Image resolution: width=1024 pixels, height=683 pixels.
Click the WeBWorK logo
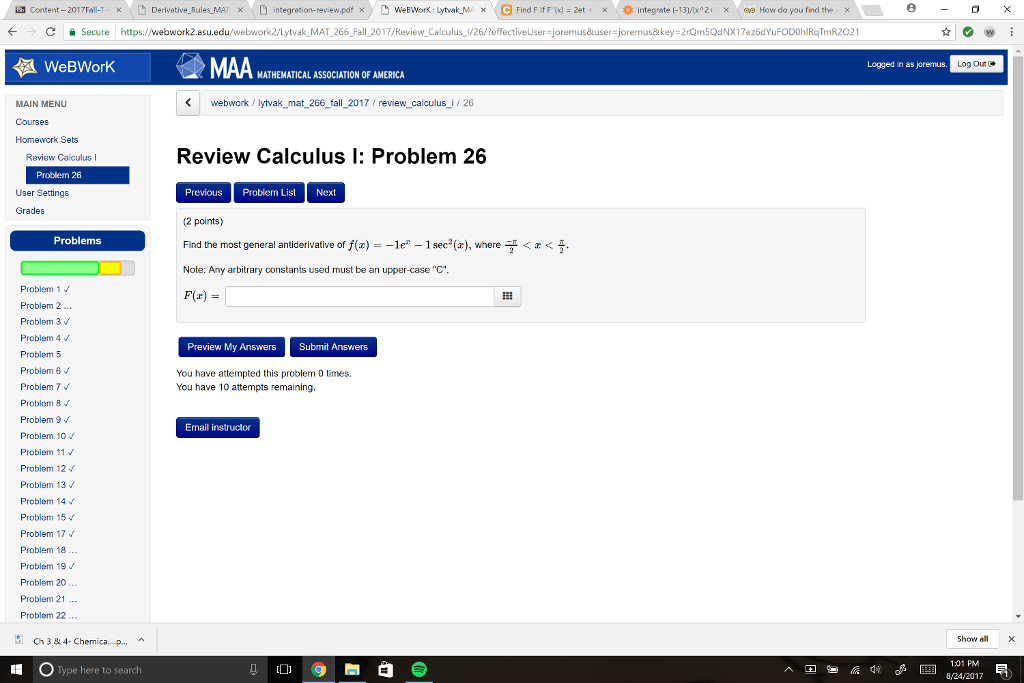[78, 67]
